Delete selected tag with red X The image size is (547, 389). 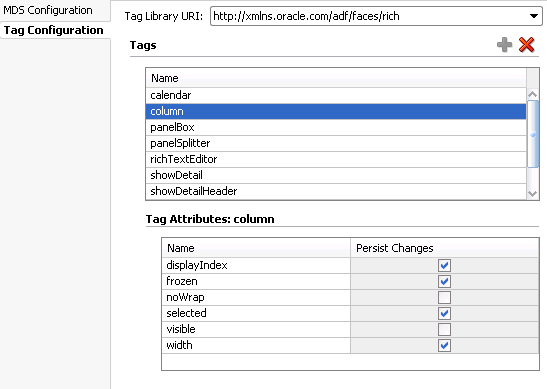click(x=526, y=45)
